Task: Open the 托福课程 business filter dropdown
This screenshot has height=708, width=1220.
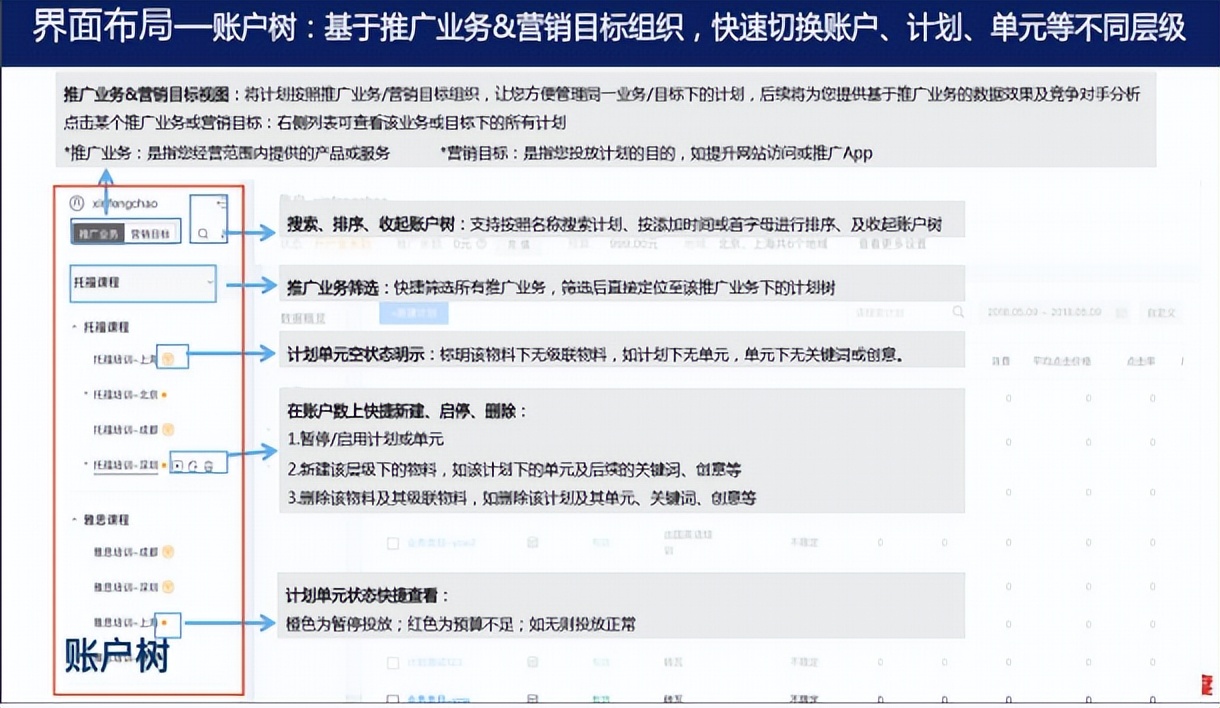Action: (x=143, y=283)
